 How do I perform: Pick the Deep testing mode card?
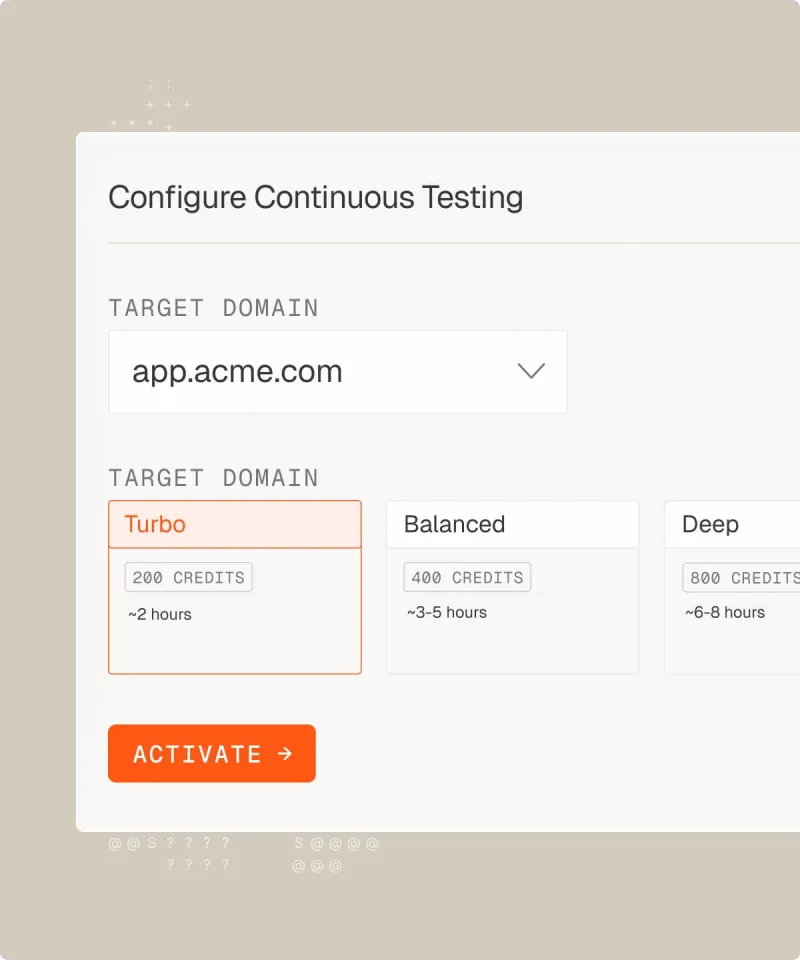[732, 587]
